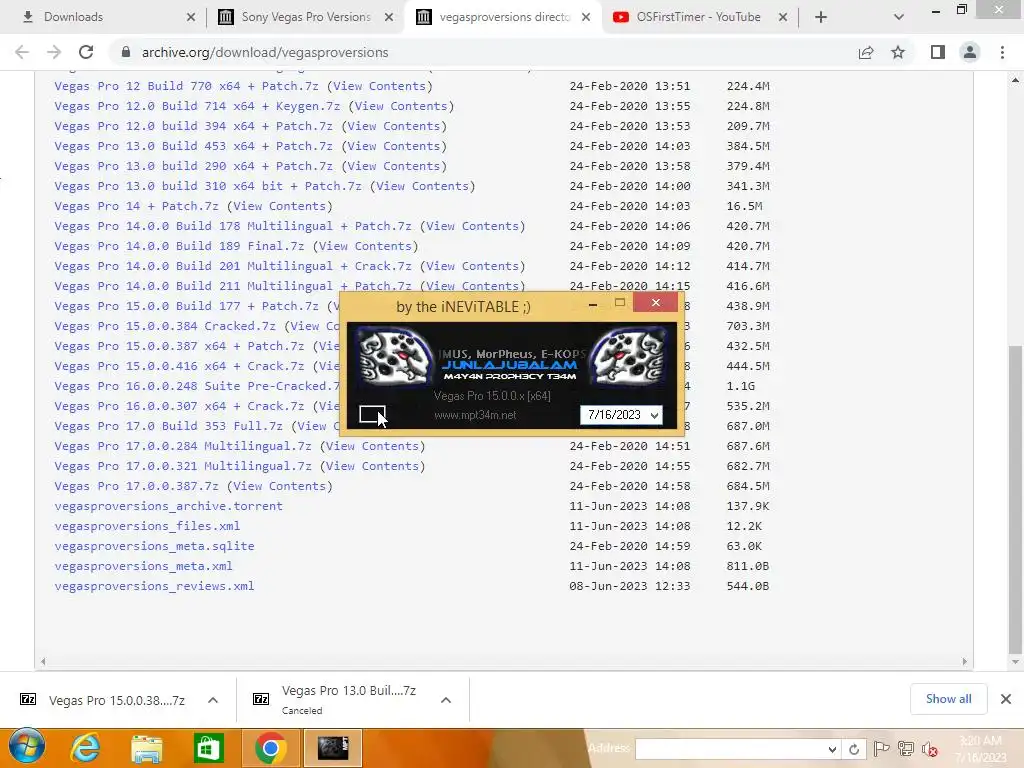
Task: View Contents of Vegas Pro 17.0.0.284 Multilingual
Action: 372,446
